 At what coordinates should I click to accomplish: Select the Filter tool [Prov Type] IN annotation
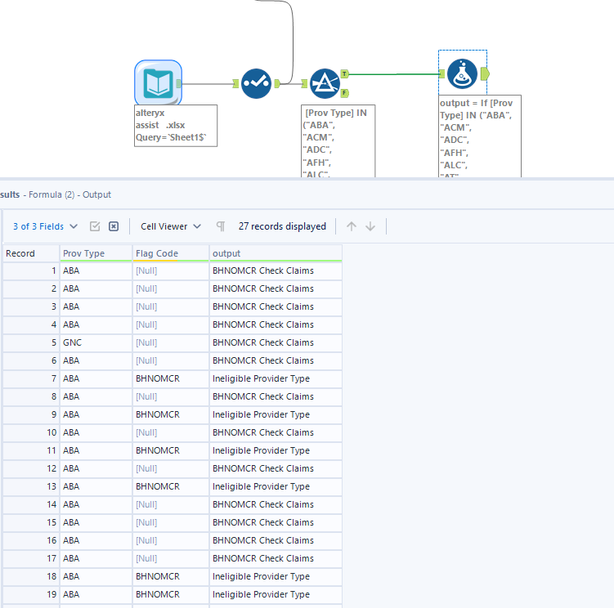338,141
